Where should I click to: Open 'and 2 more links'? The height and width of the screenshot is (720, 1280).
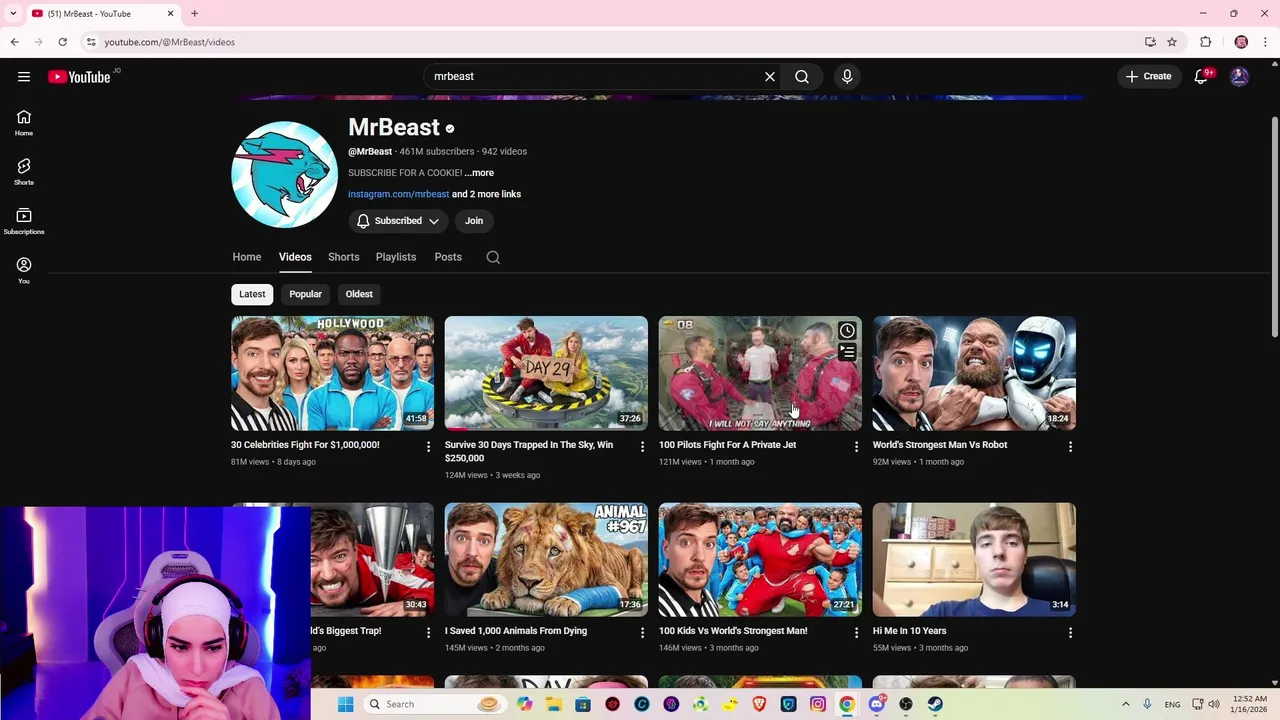(x=486, y=194)
